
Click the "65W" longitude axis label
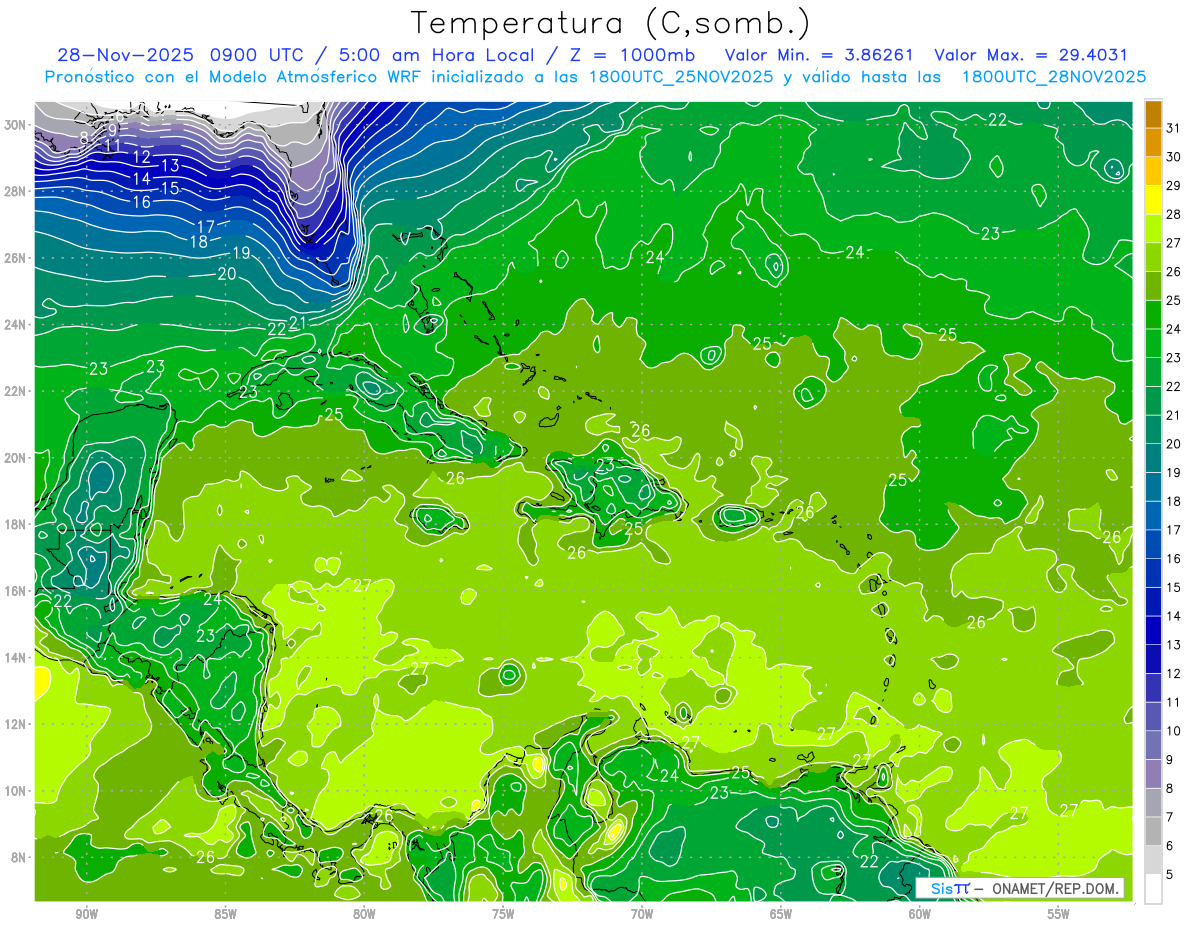click(x=781, y=913)
